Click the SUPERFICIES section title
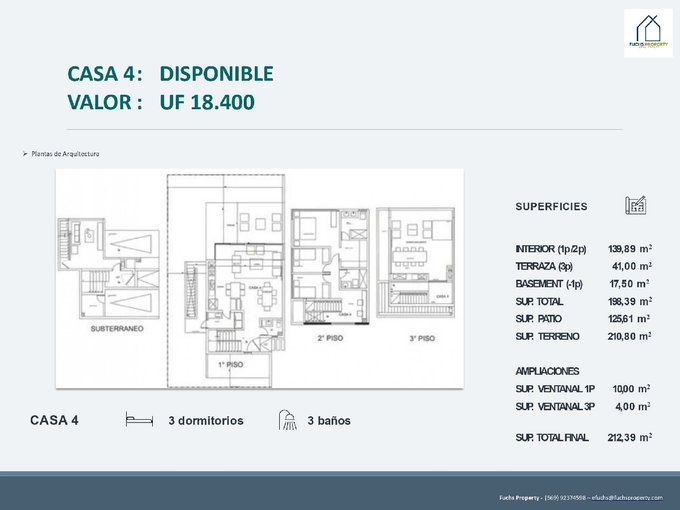 [x=551, y=206]
